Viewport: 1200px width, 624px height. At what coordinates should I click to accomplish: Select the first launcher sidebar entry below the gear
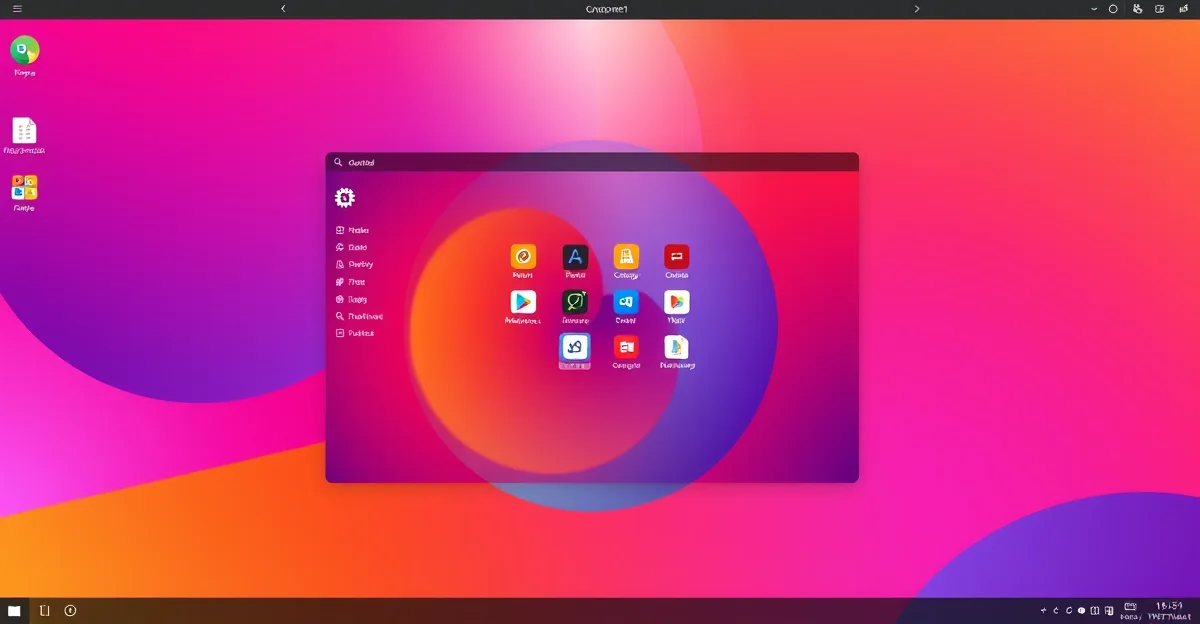point(353,230)
